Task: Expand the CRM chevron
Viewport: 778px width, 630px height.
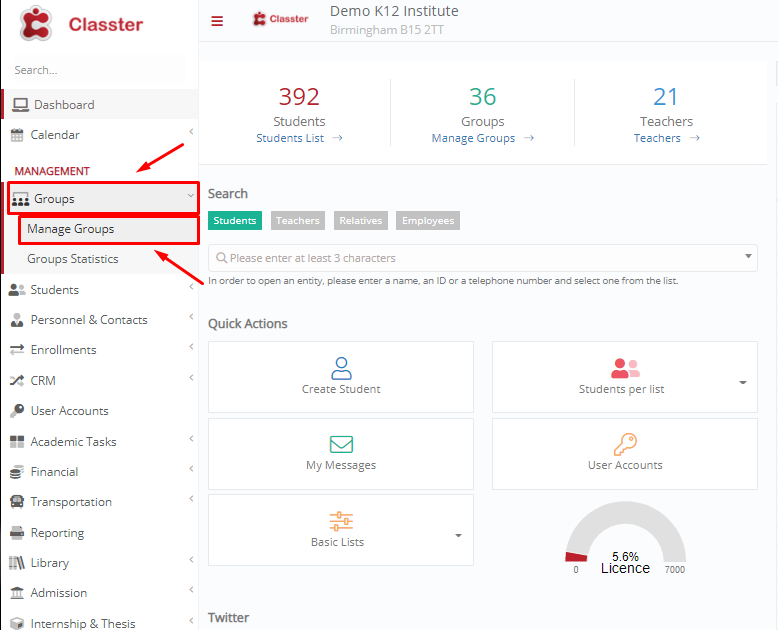Action: pyautogui.click(x=191, y=378)
